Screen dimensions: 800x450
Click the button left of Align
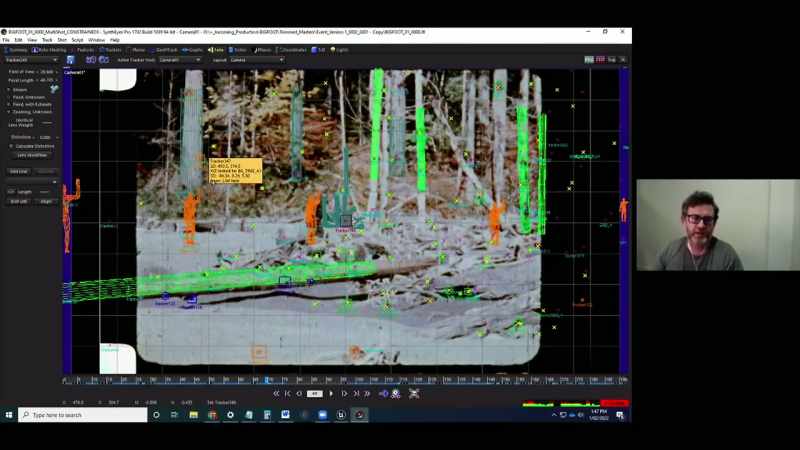tap(19, 202)
